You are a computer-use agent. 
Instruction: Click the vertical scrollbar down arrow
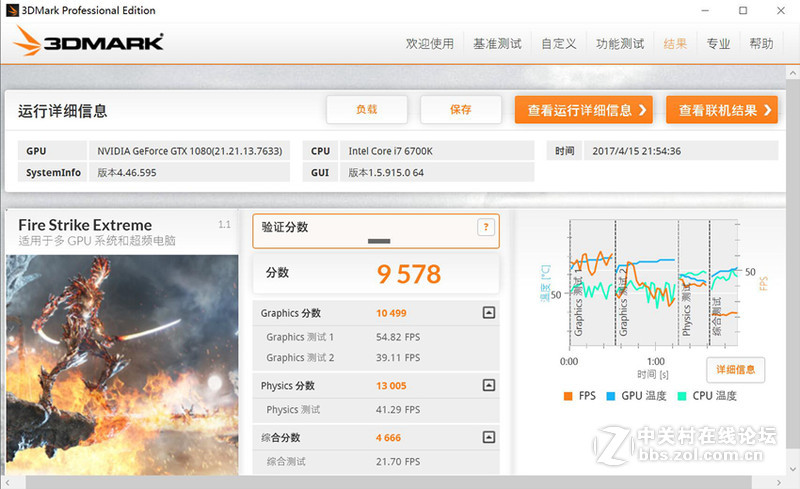[793, 469]
